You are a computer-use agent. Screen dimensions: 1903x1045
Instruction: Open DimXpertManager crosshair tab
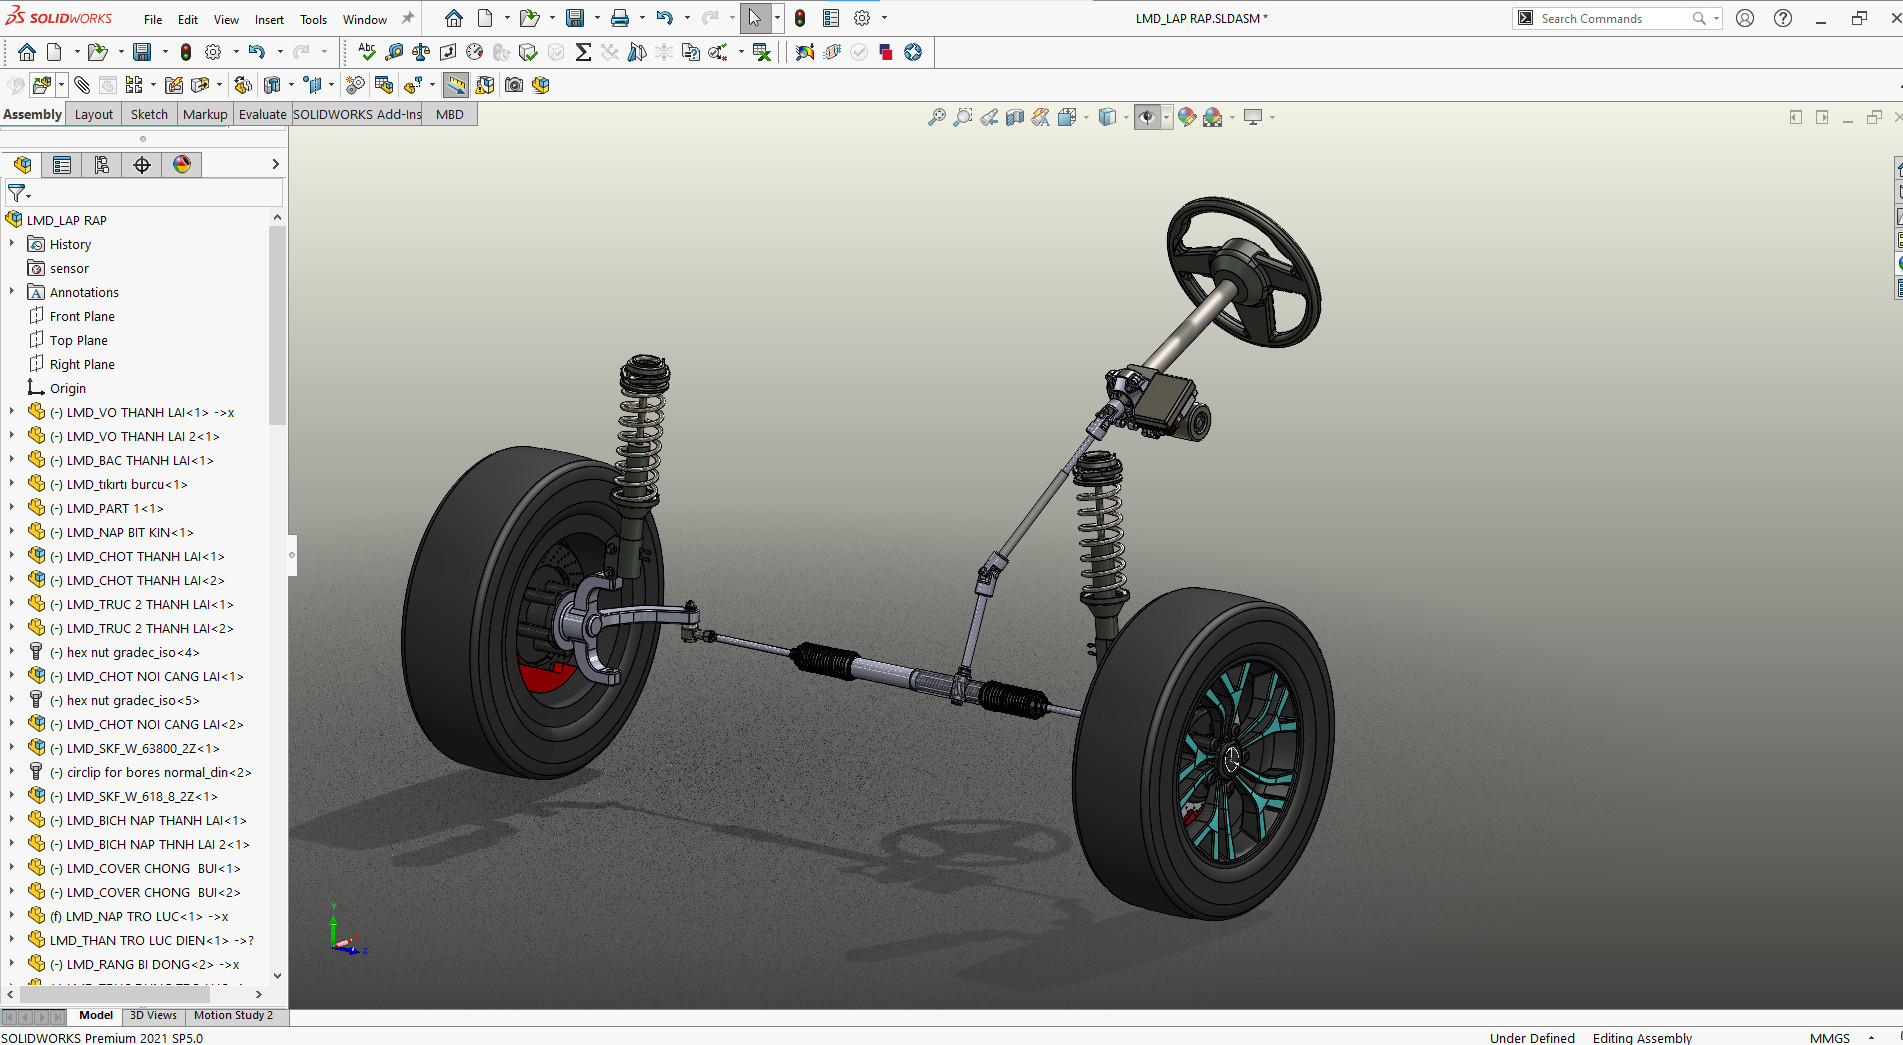pos(142,165)
